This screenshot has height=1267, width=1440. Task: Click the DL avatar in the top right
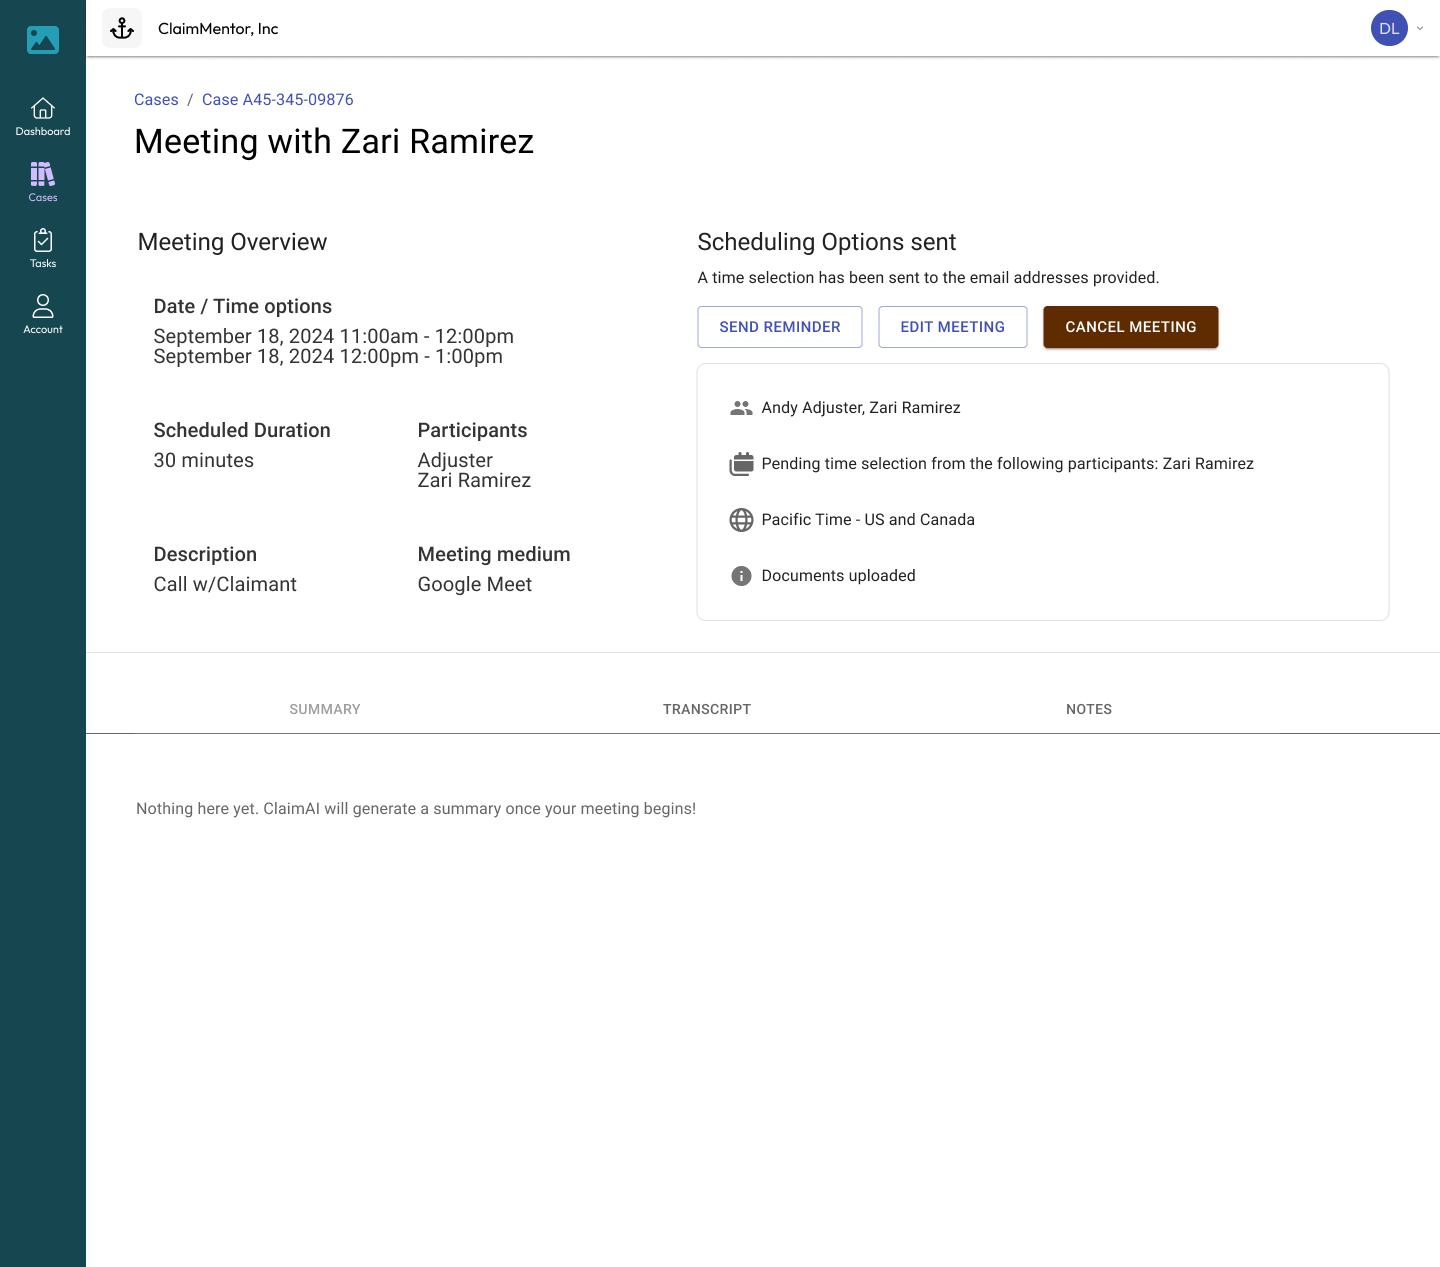pyautogui.click(x=1389, y=28)
